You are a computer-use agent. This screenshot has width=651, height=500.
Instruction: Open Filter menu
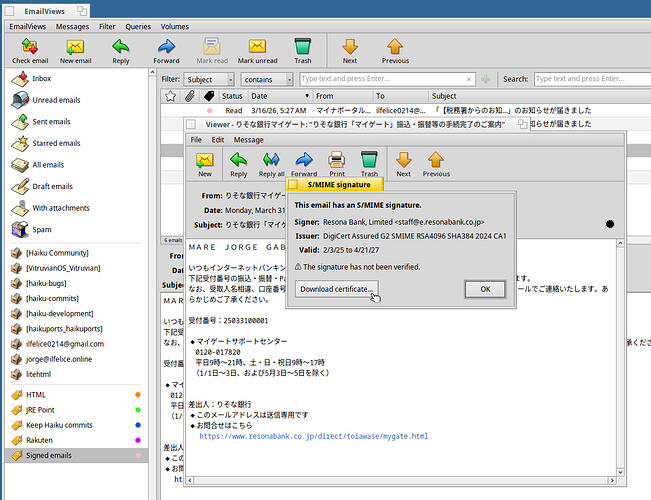[107, 27]
